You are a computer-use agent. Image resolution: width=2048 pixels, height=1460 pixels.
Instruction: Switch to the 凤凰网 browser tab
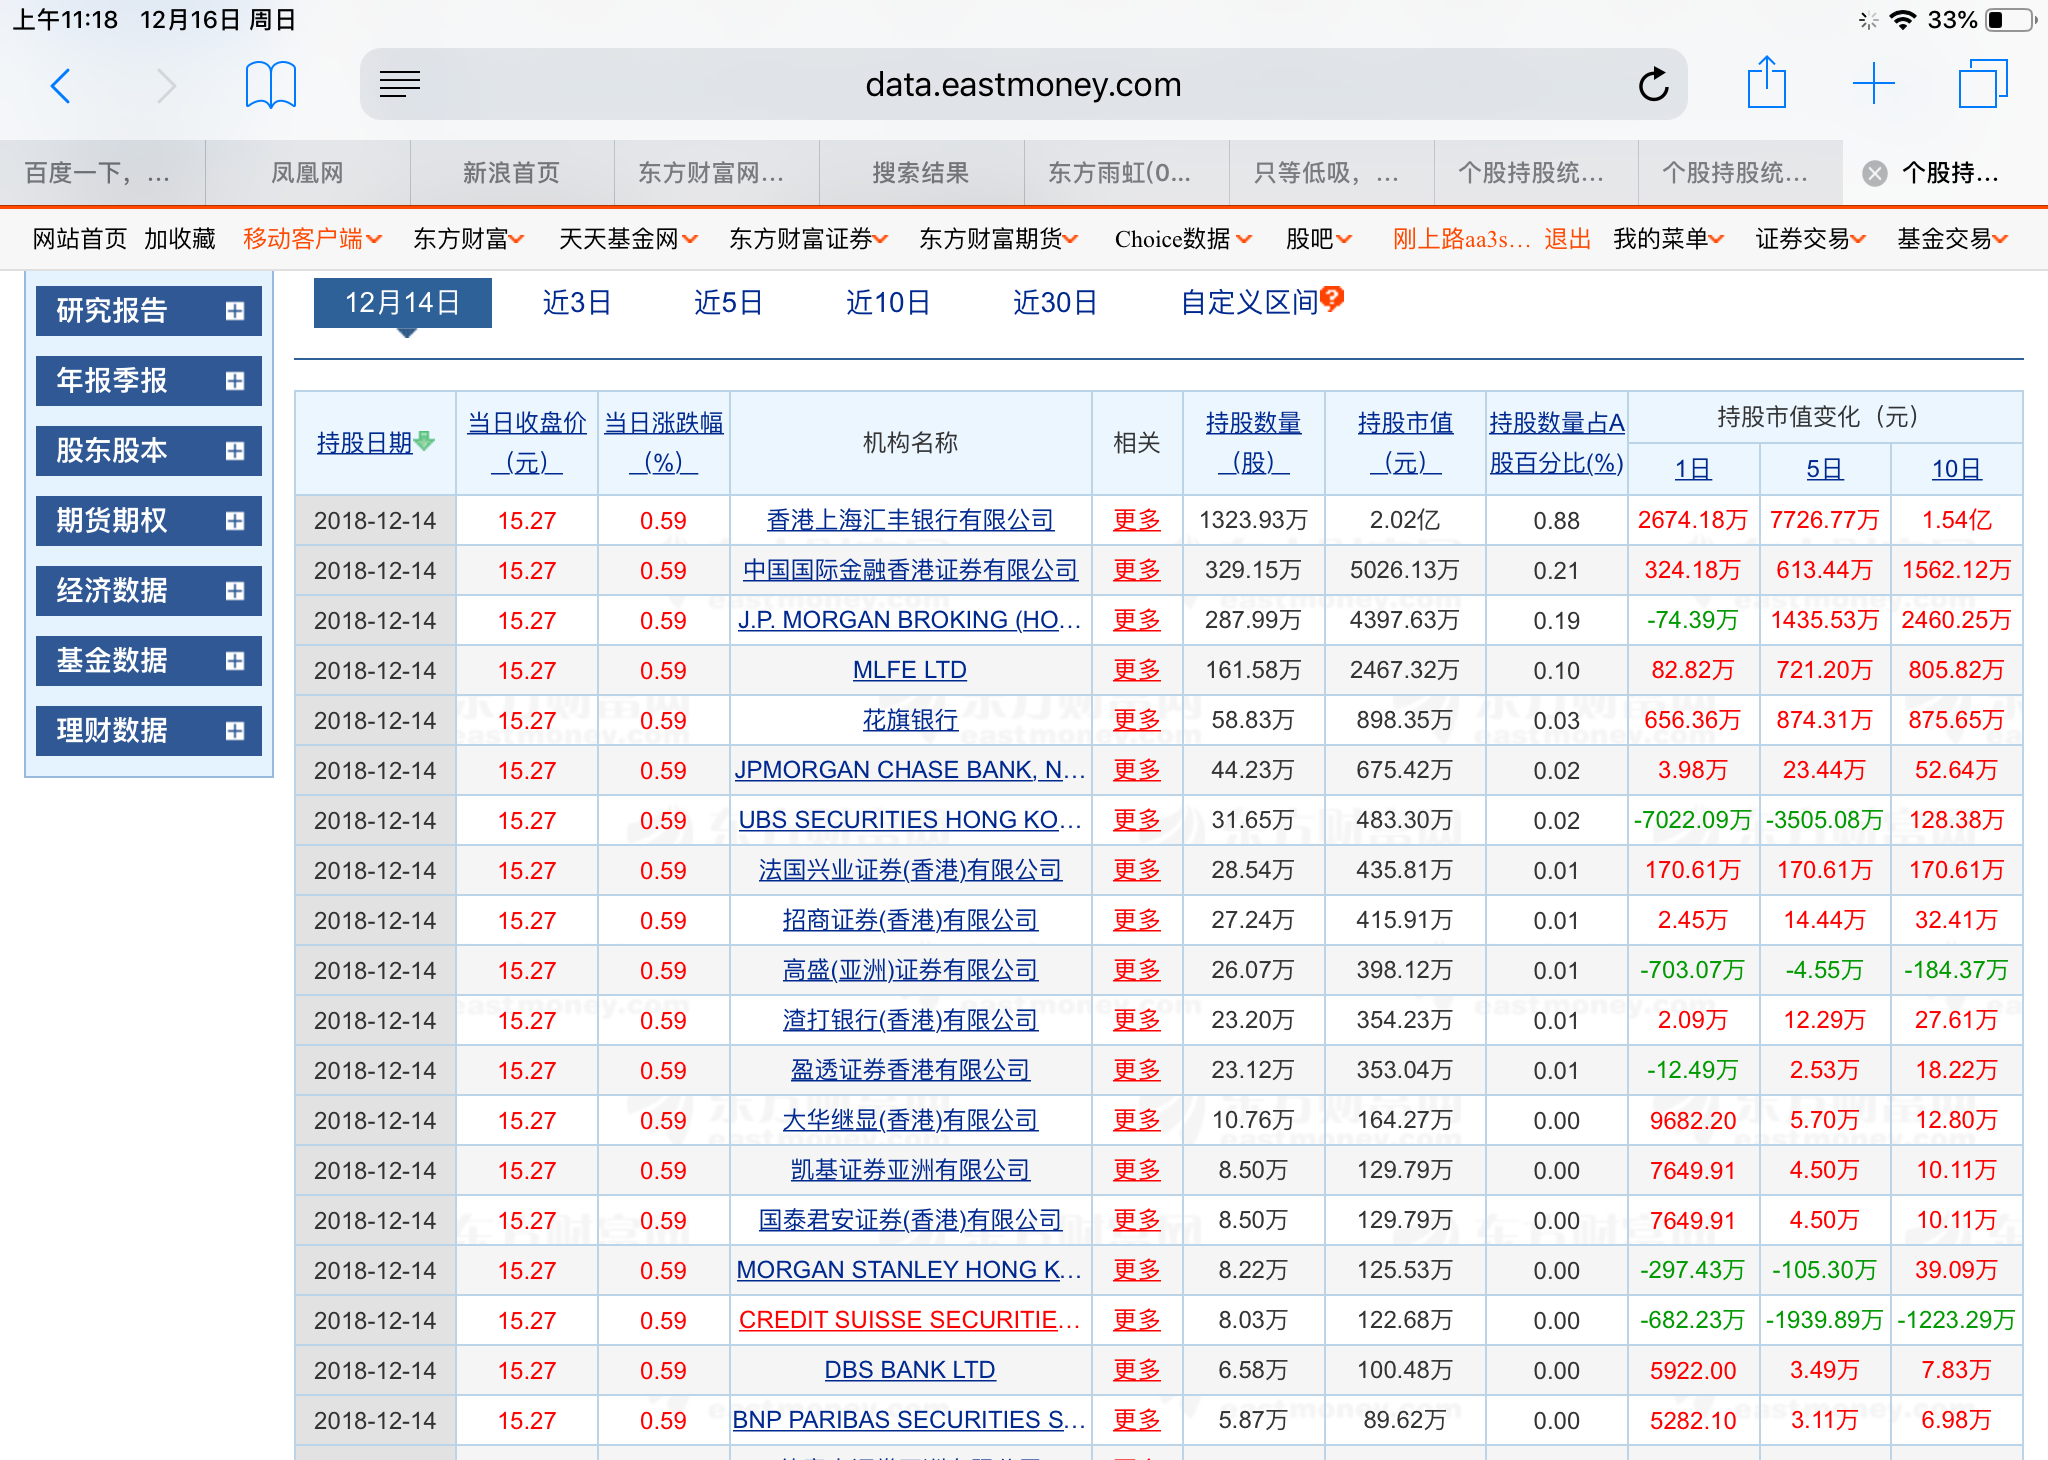pos(308,174)
